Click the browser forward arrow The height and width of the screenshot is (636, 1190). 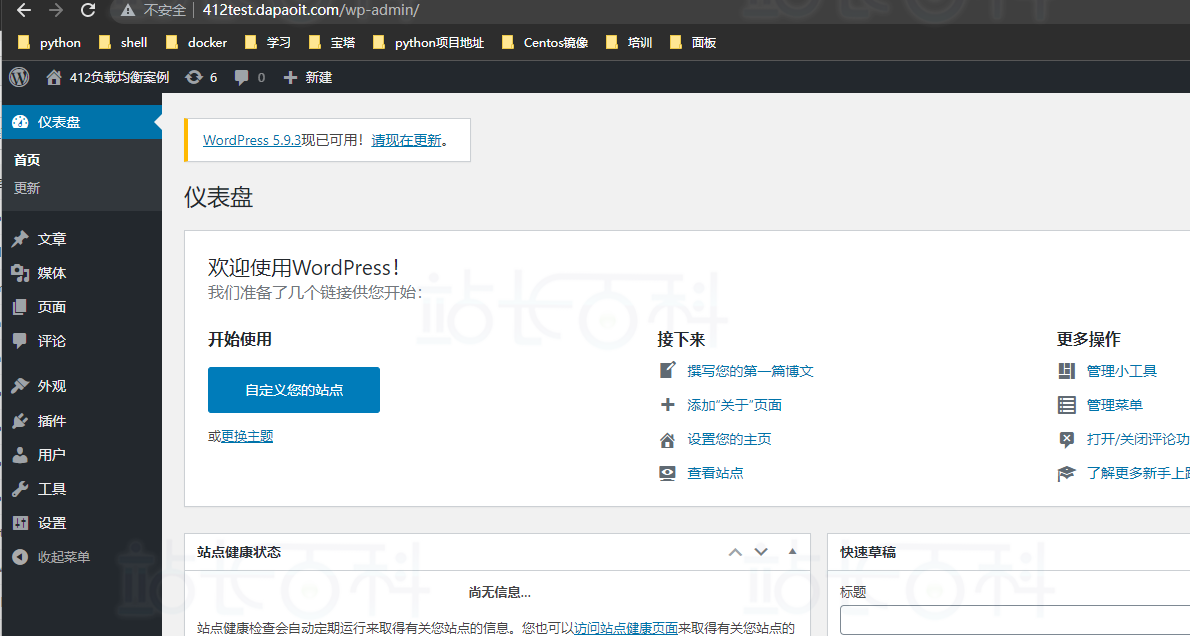(56, 11)
